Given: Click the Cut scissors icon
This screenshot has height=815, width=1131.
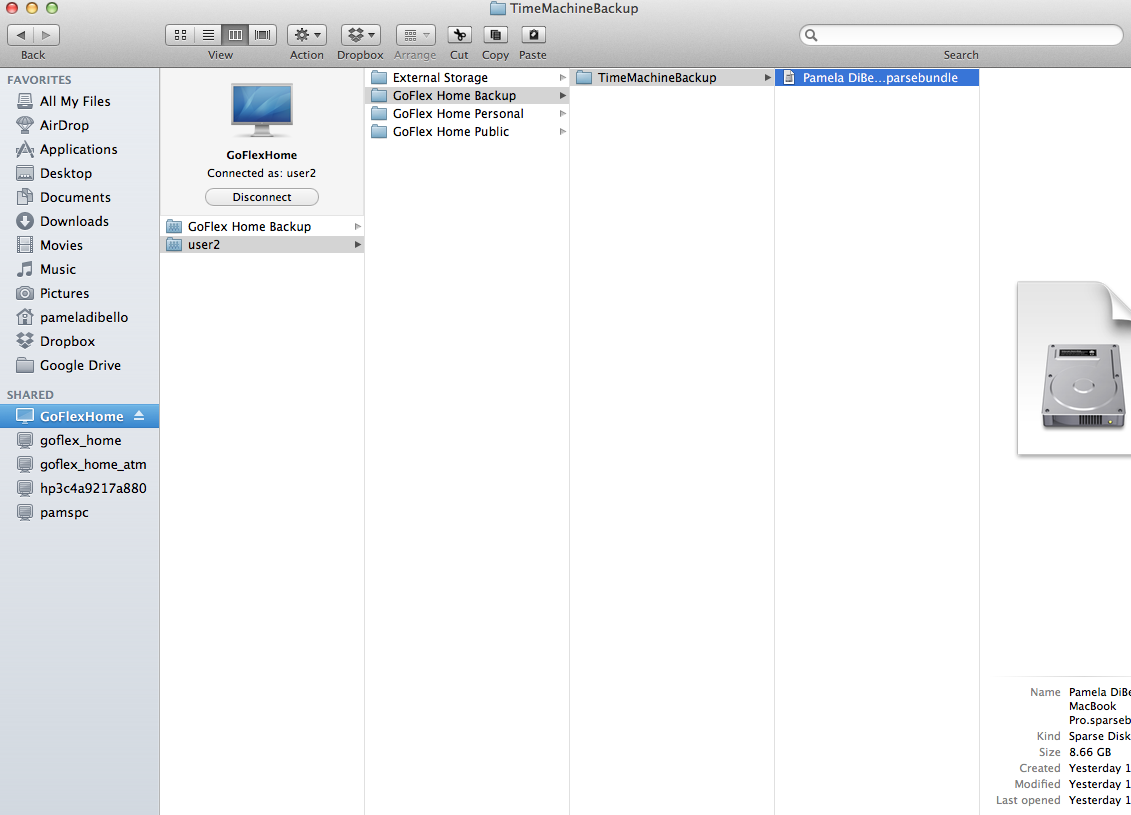Looking at the screenshot, I should [459, 35].
